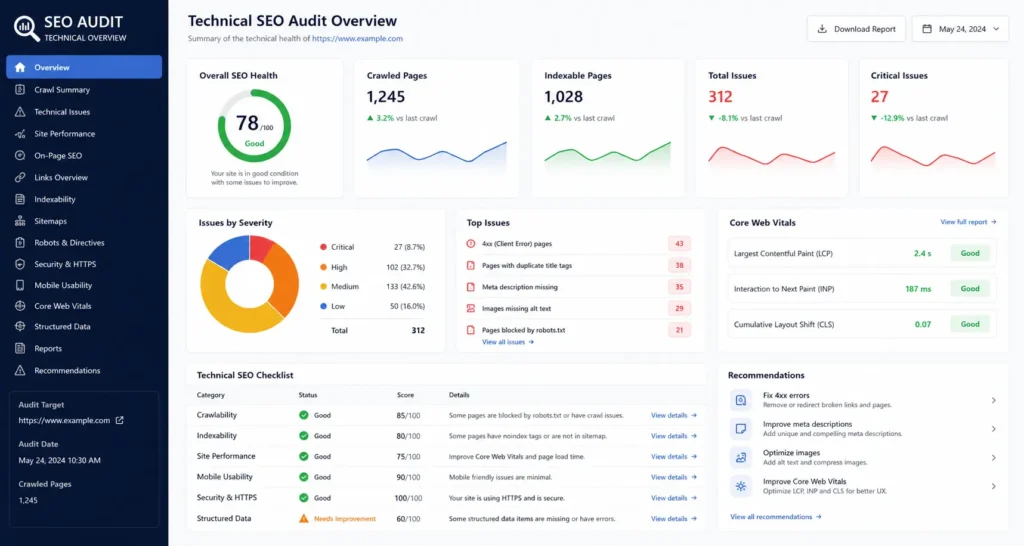This screenshot has width=1024, height=546.
Task: Click the Improve meta descriptions icon
Action: pyautogui.click(x=741, y=428)
